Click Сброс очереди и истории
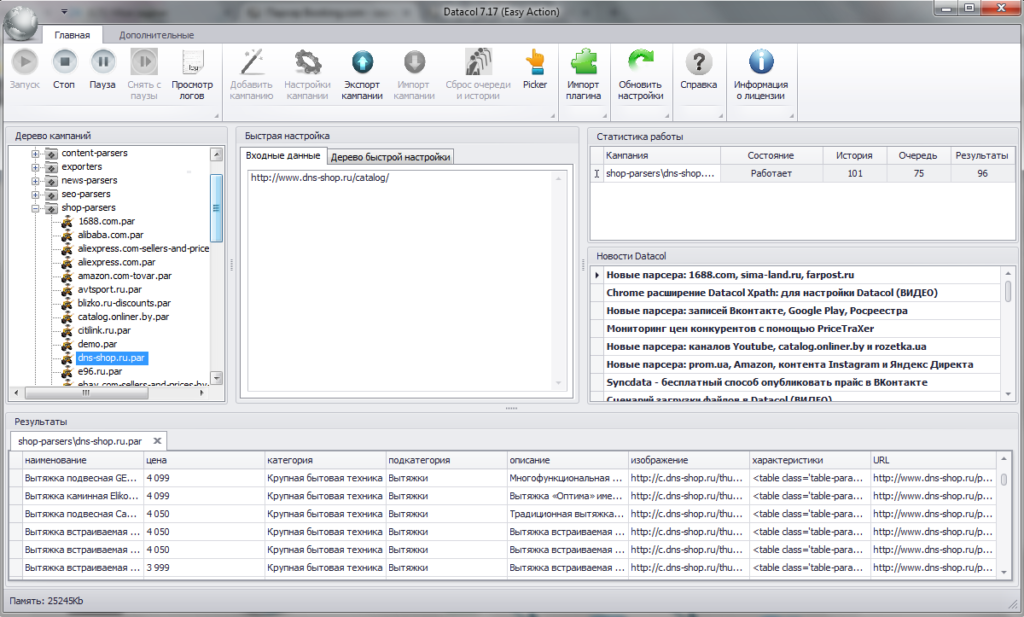The width and height of the screenshot is (1024, 617). coord(478,74)
